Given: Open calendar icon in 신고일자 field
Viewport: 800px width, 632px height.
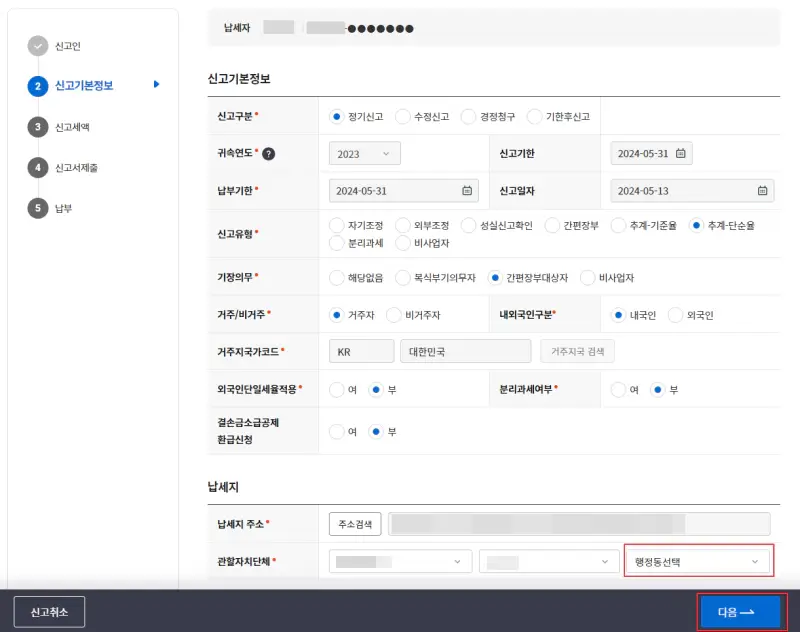Looking at the screenshot, I should [x=762, y=191].
